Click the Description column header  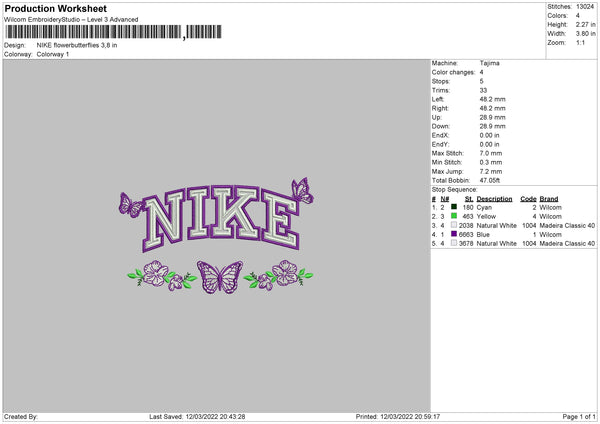[x=494, y=199]
